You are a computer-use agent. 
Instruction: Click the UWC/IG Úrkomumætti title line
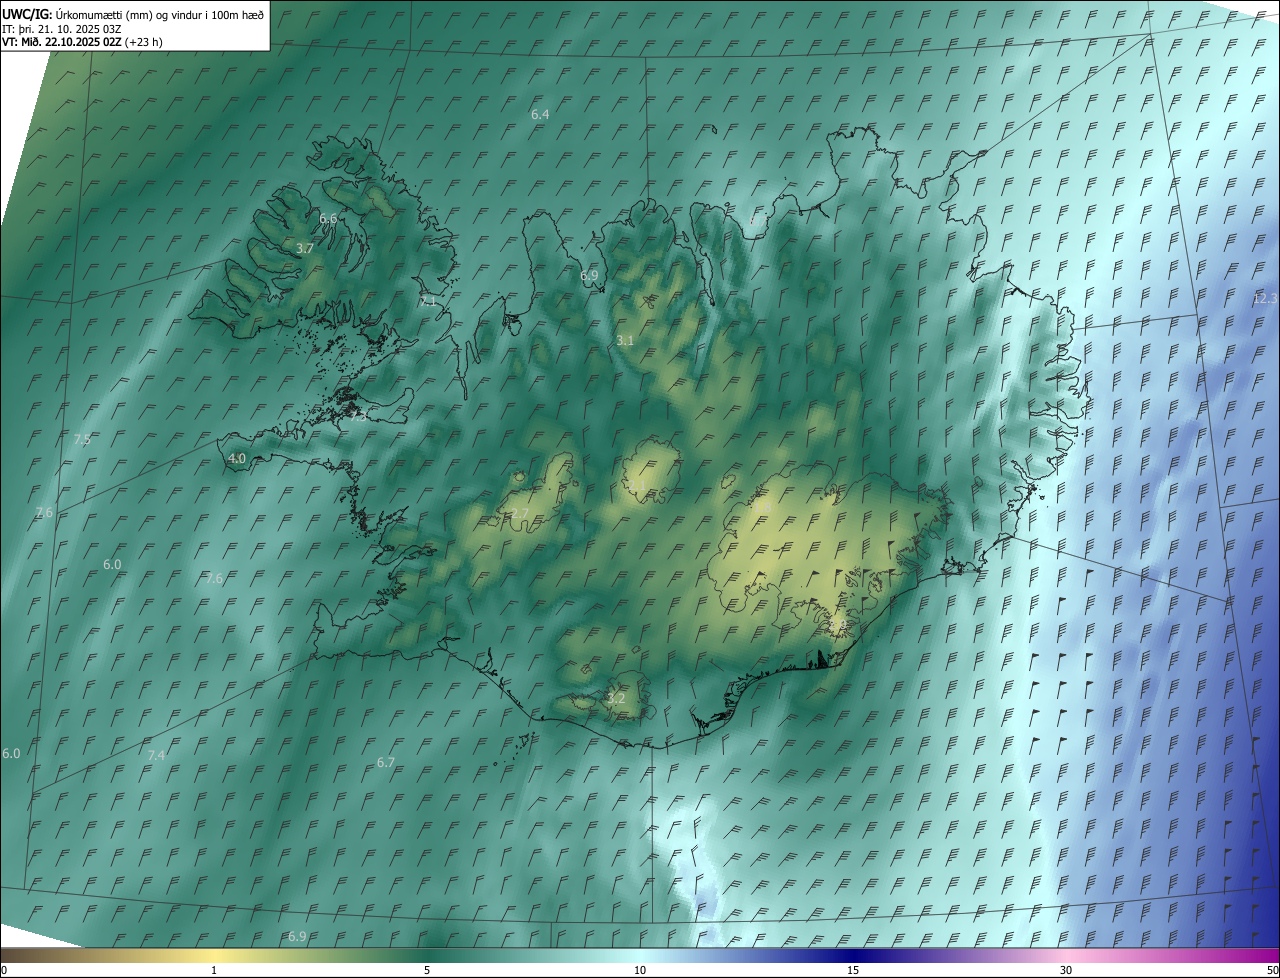click(x=133, y=13)
